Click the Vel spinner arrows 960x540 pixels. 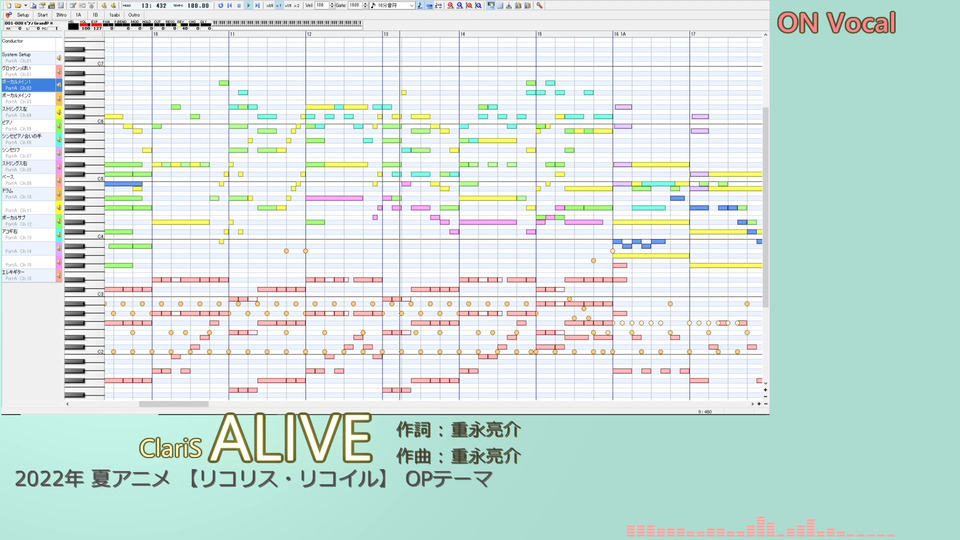click(x=332, y=6)
